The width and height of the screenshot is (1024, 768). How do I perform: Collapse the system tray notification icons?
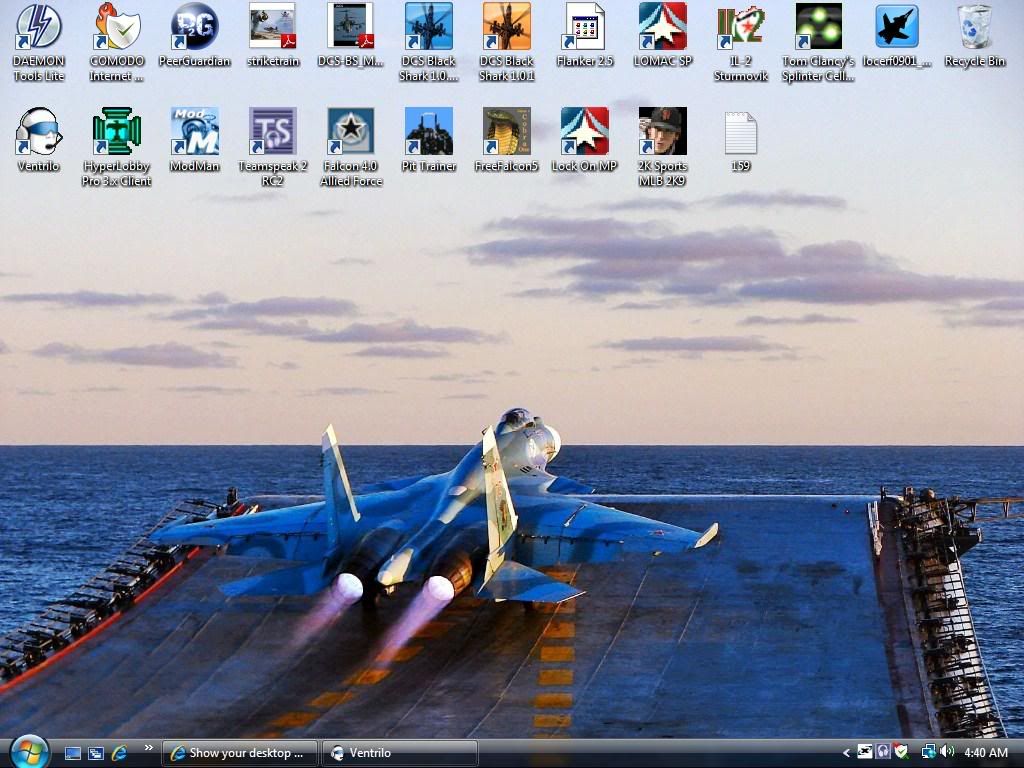coord(845,753)
